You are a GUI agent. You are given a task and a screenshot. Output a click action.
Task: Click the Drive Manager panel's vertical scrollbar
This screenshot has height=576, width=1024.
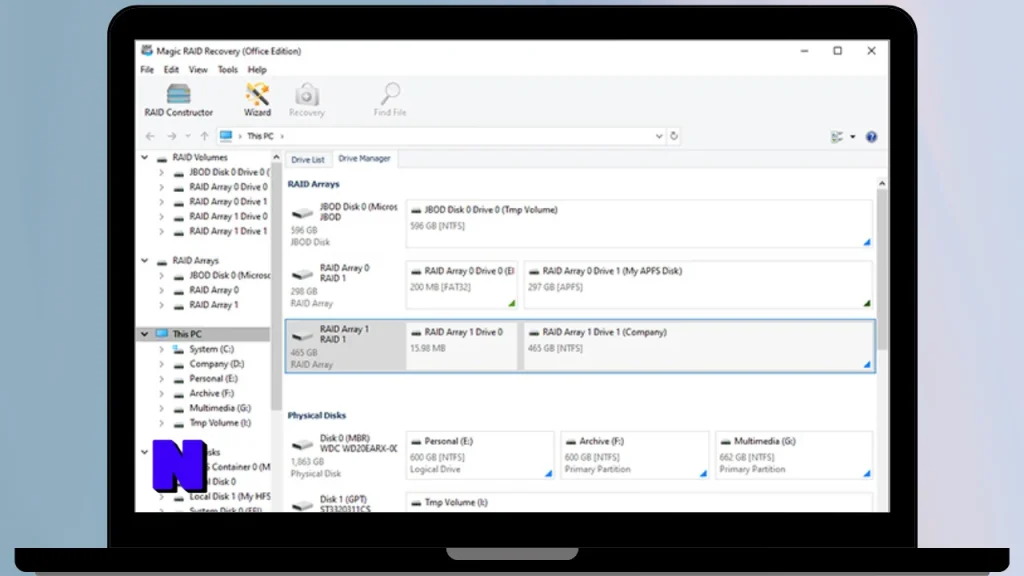click(x=882, y=269)
